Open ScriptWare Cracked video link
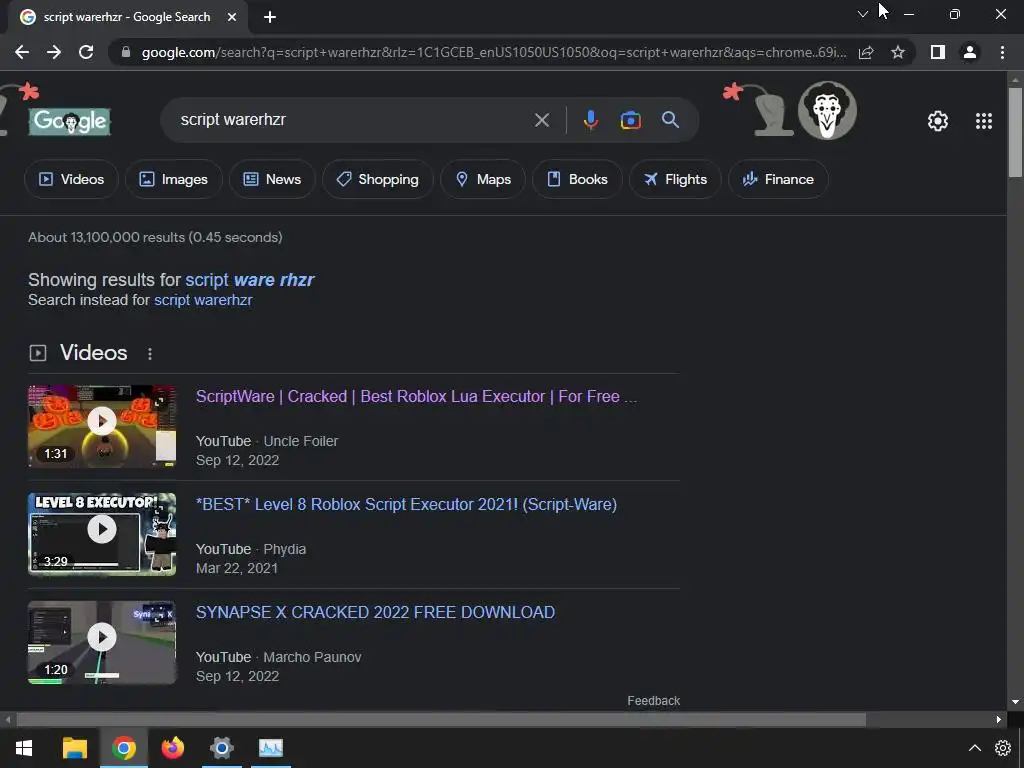The height and width of the screenshot is (768, 1024). click(x=416, y=396)
